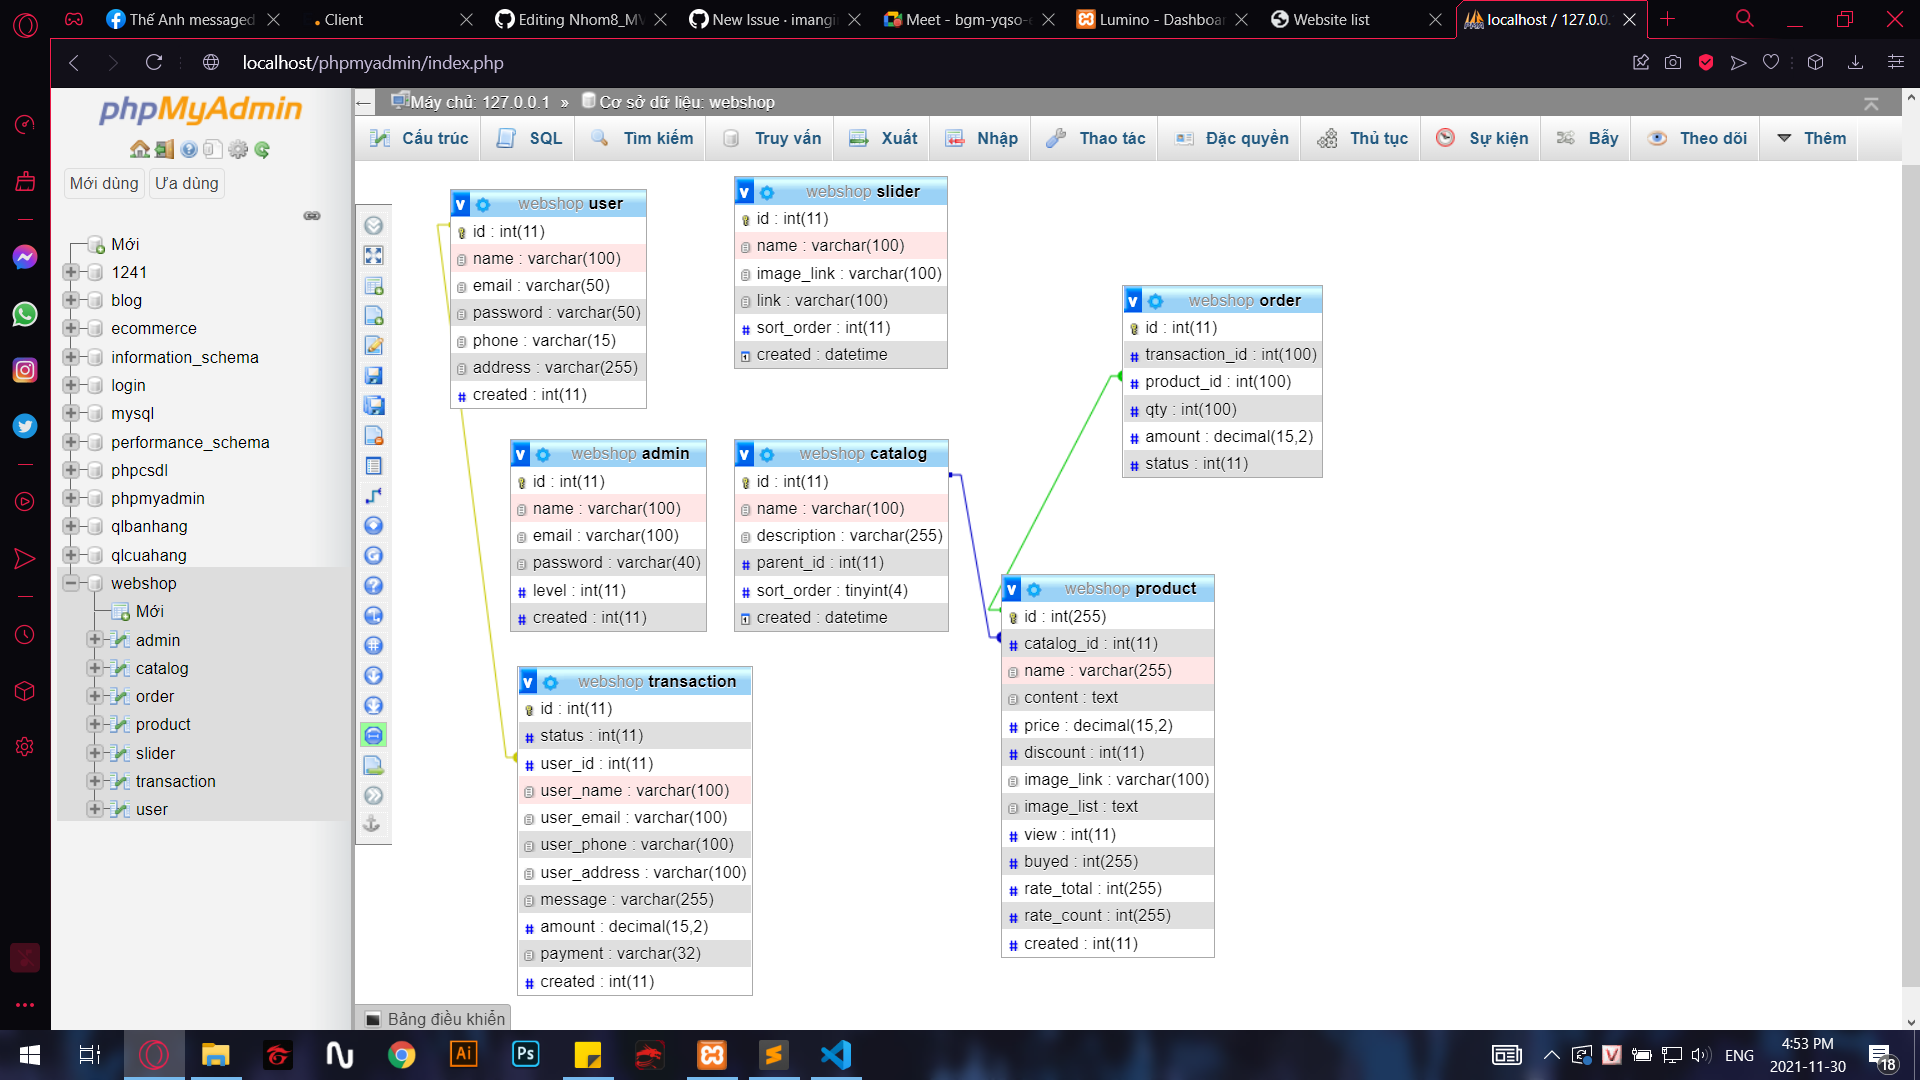Open the Thêm dropdown tab

tap(1810, 138)
